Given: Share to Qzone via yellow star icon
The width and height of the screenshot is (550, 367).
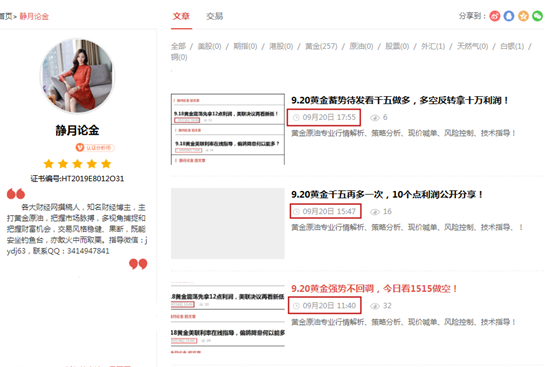Looking at the screenshot, I should (x=523, y=16).
